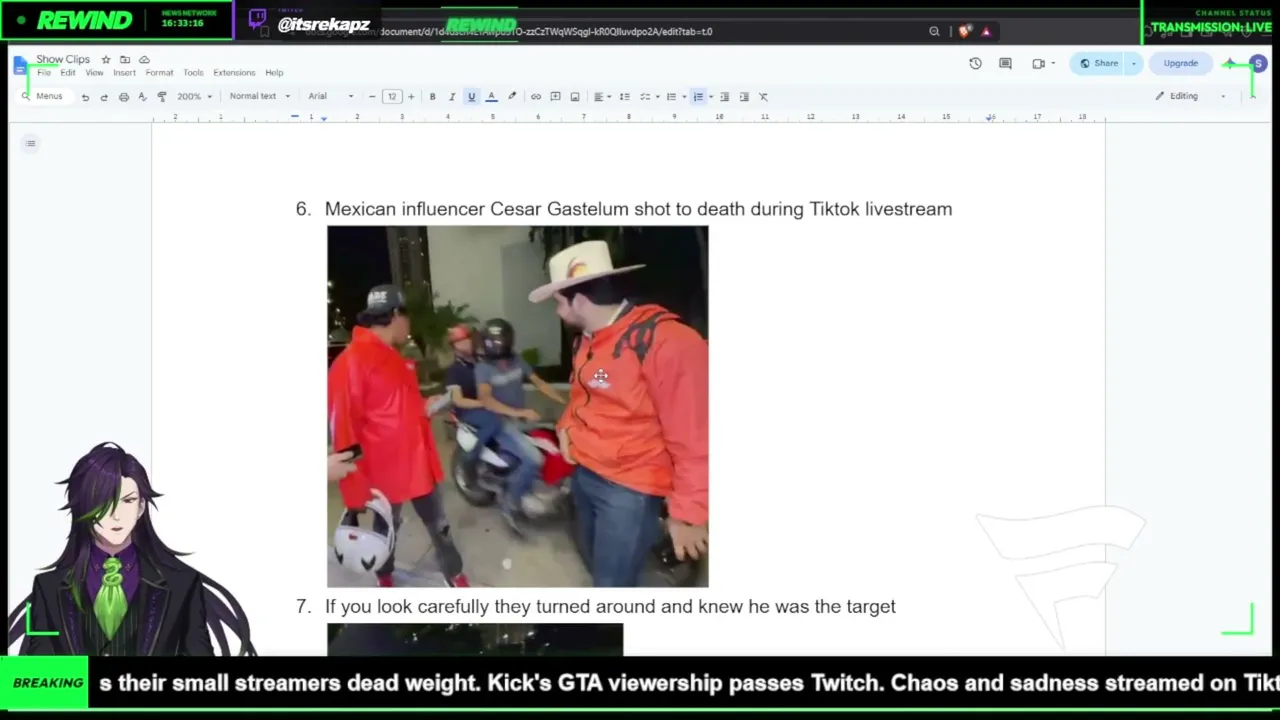Screen dimensions: 1280x720
Task: Toggle the bulleted list
Action: point(674,97)
